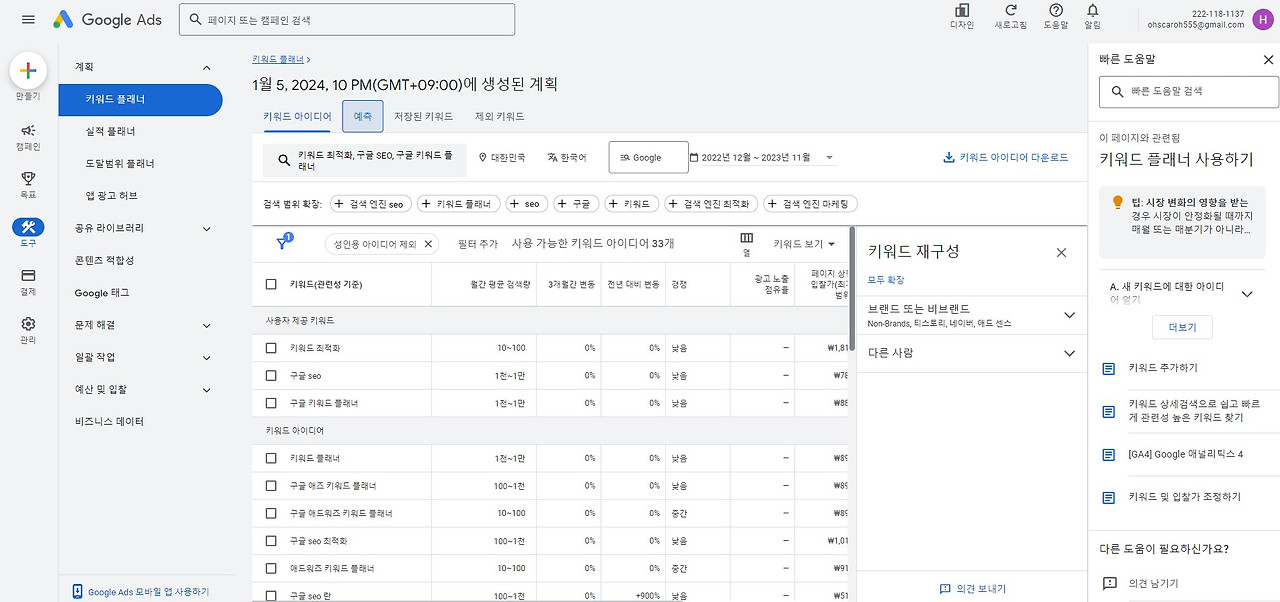The width and height of the screenshot is (1280, 602).
Task: Open the 알림 notifications bell
Action: 1092,15
